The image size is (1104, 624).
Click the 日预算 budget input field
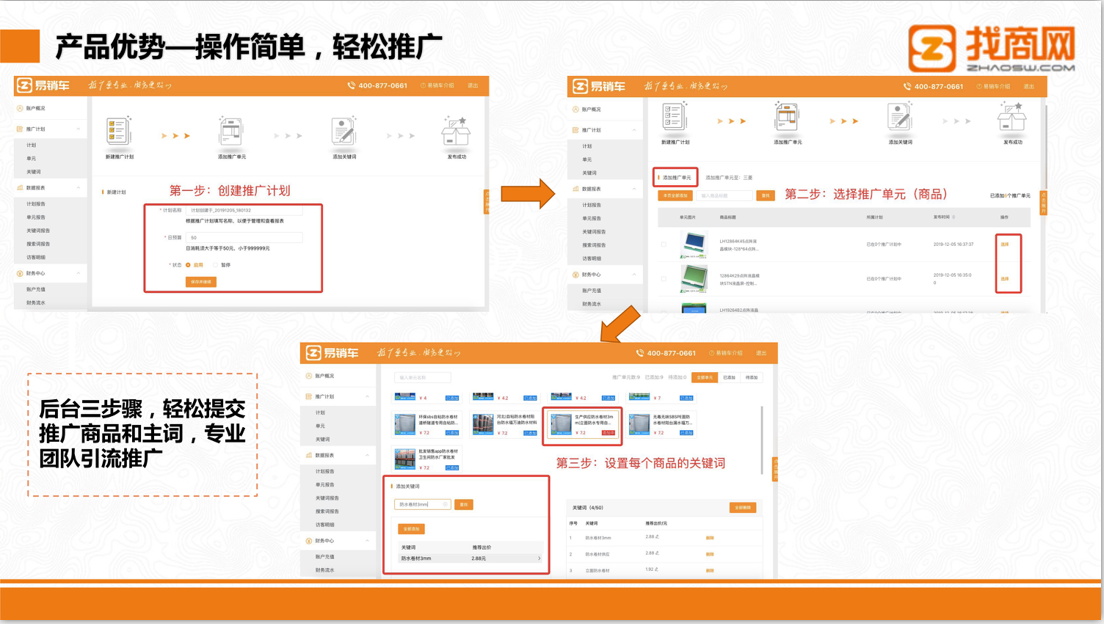click(x=244, y=238)
